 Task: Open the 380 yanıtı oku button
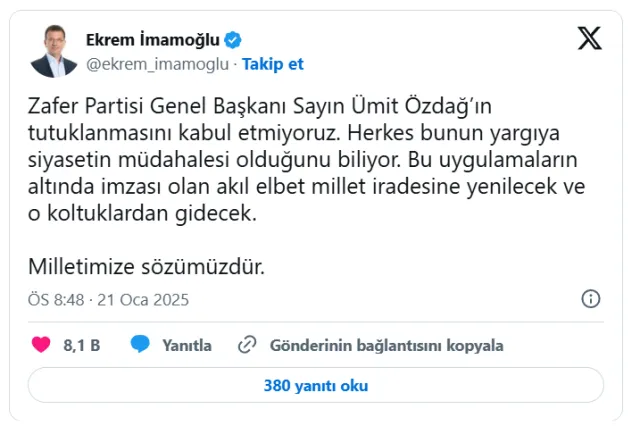[x=316, y=385]
